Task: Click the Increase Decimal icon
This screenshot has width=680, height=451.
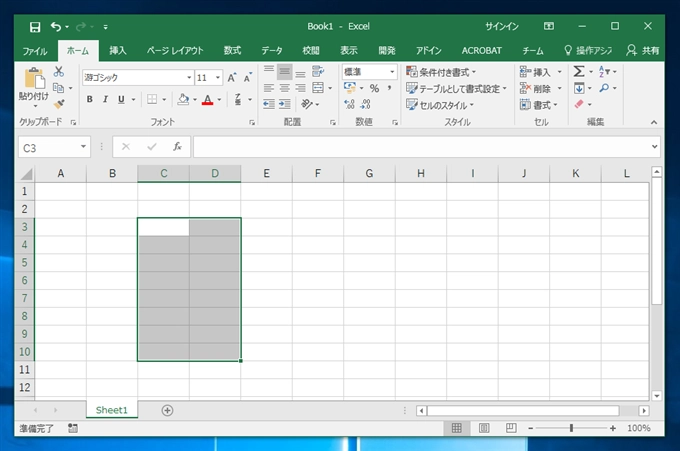Action: [349, 104]
